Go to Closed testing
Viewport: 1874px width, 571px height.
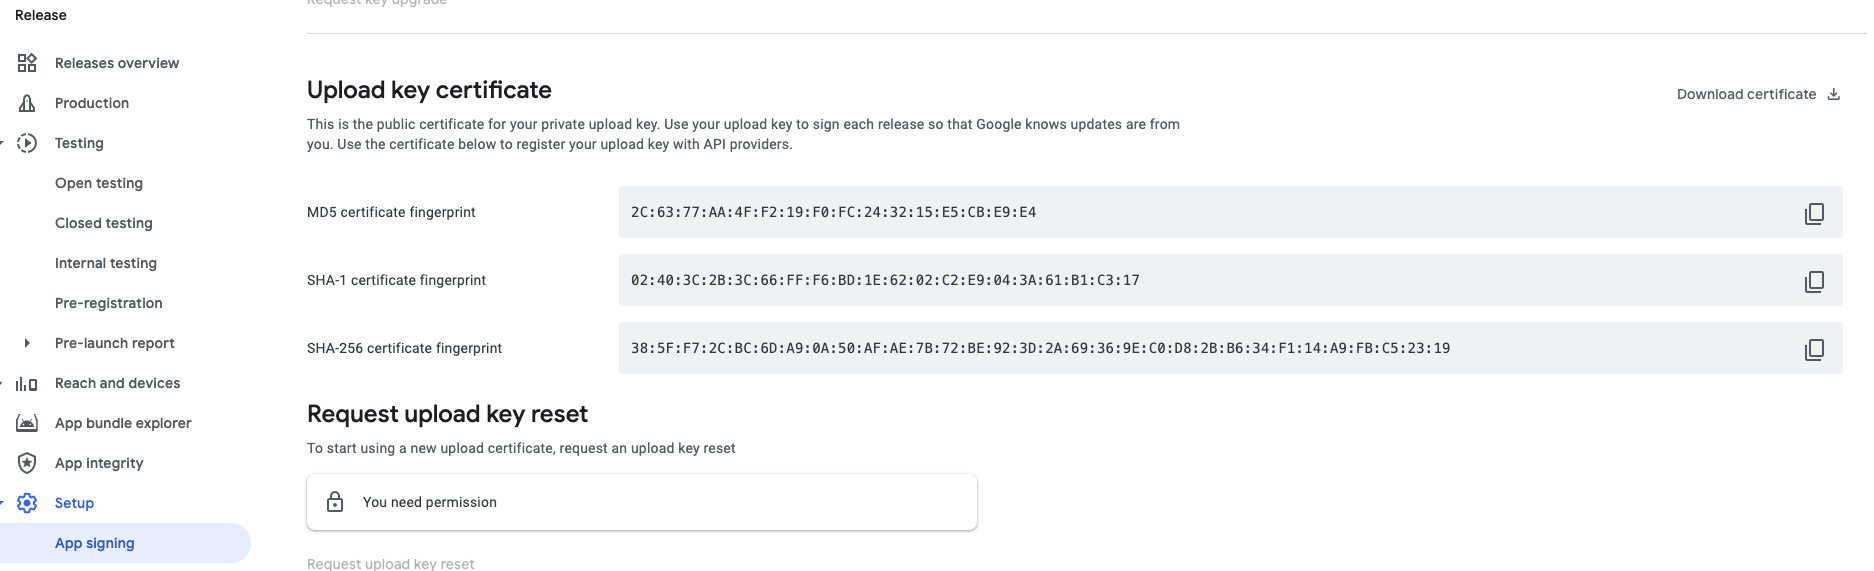104,223
